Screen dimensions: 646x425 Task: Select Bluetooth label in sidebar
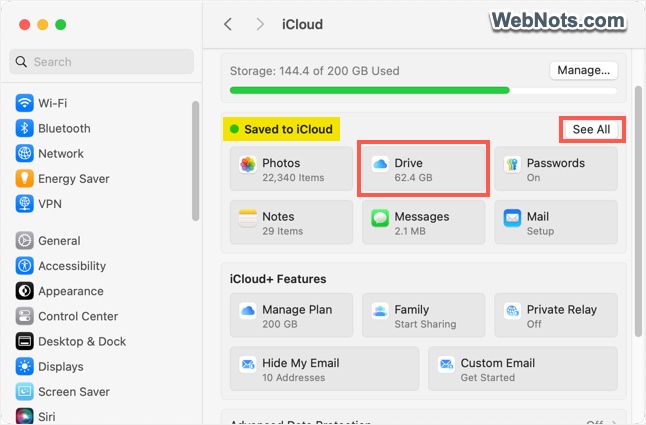coord(64,128)
